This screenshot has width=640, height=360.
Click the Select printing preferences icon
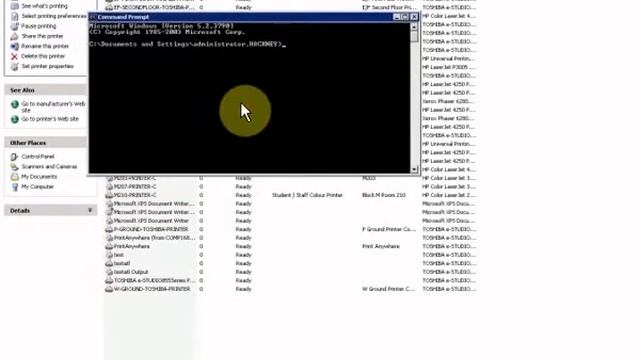(x=14, y=16)
